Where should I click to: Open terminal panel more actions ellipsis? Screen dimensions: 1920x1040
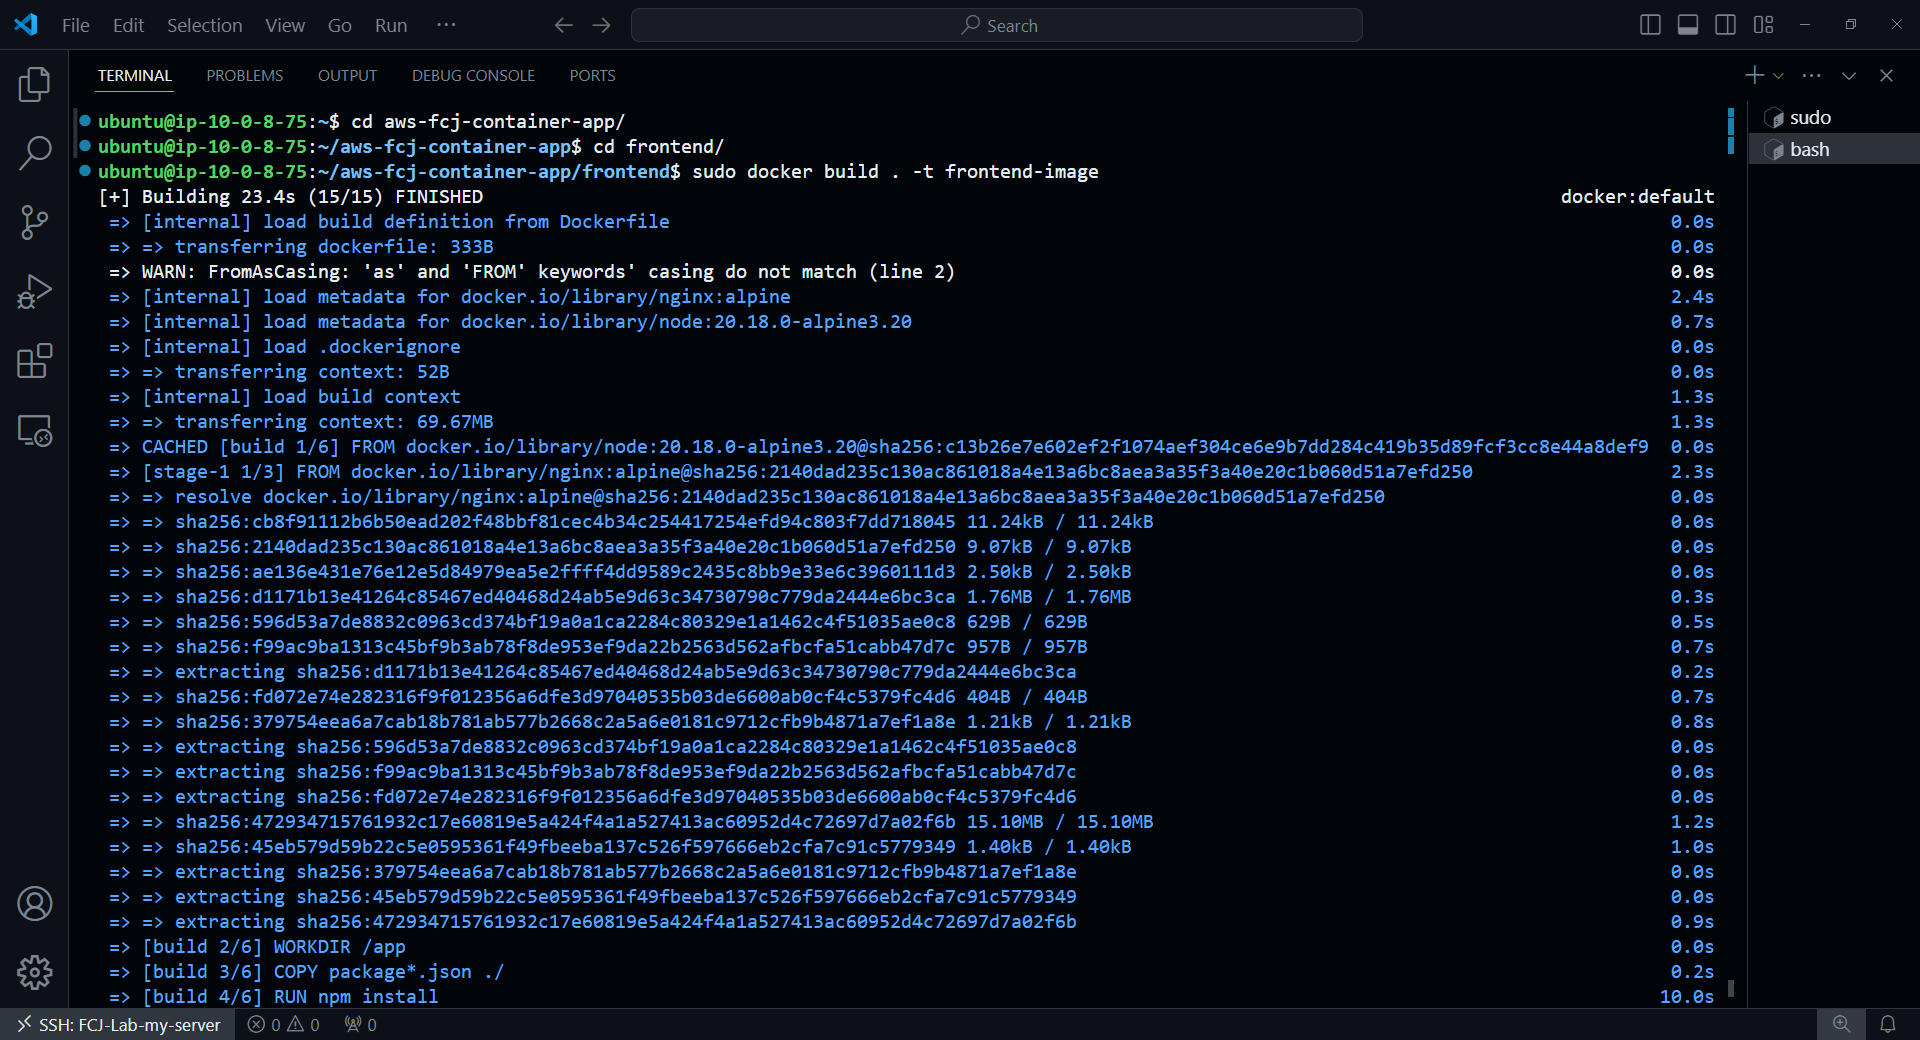(1811, 75)
